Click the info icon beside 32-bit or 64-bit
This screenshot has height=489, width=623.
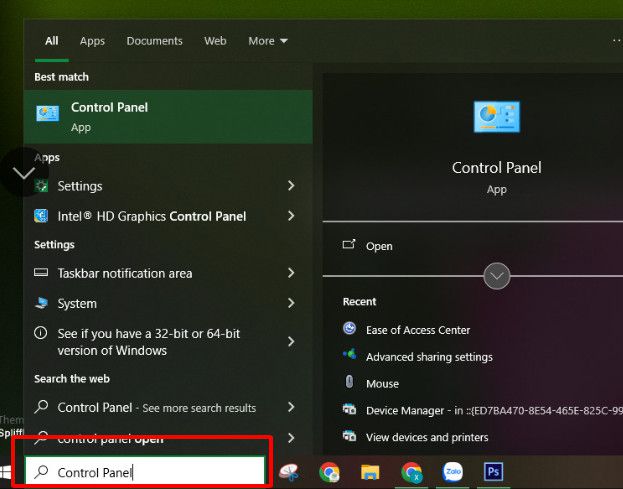coord(41,333)
